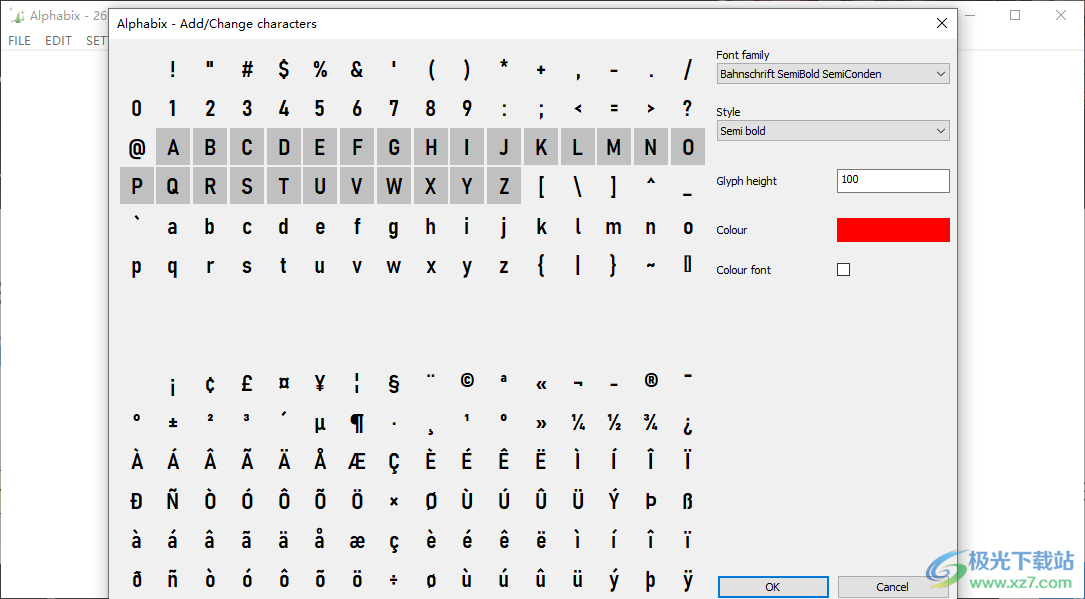Open the red Colour swatch picker
Screen dimensions: 1085x599
[x=893, y=229]
